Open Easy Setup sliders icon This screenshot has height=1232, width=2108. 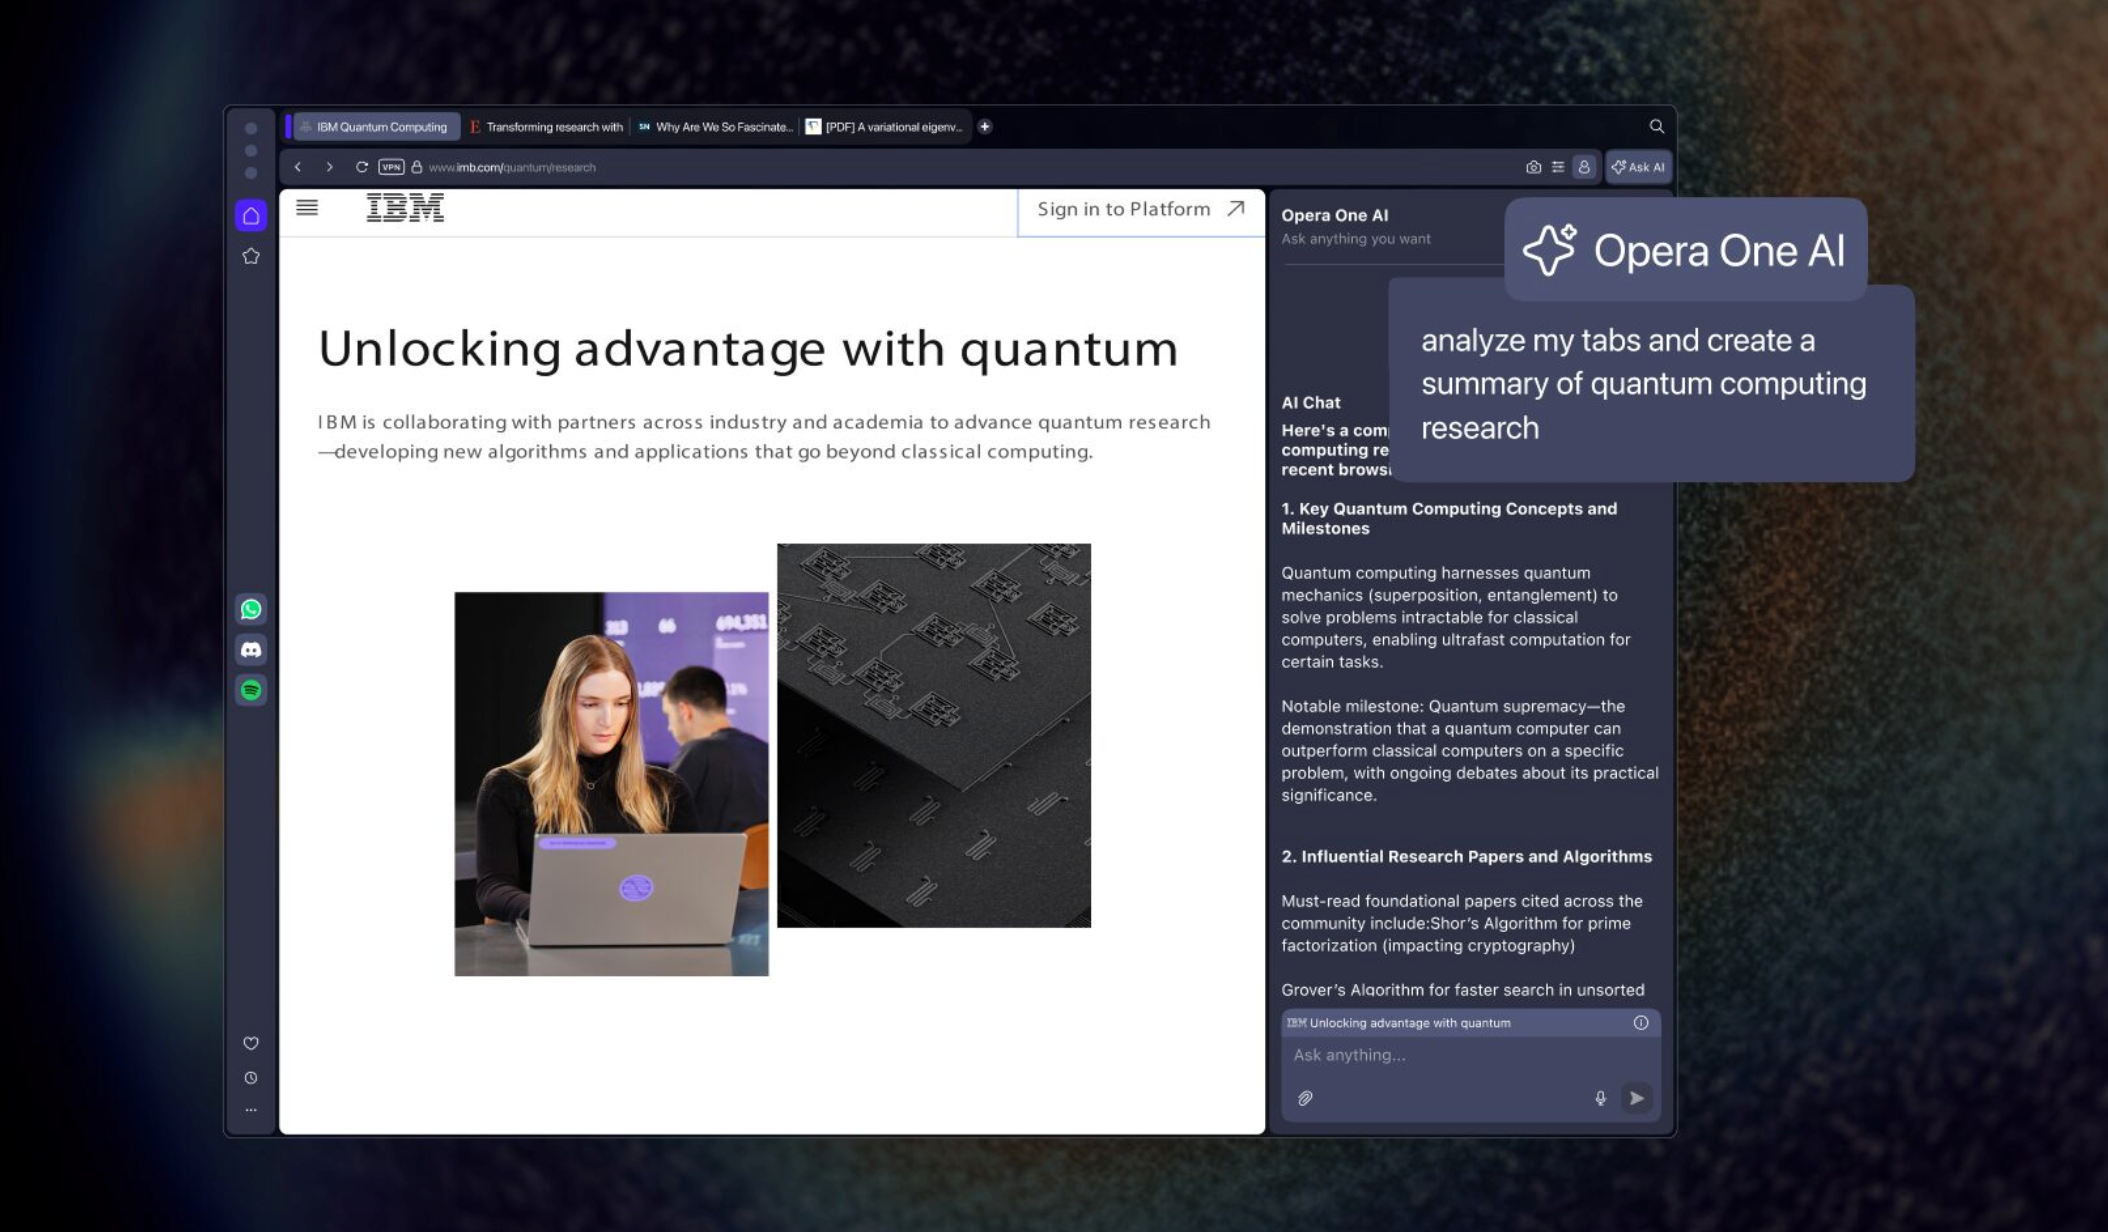pyautogui.click(x=1558, y=167)
